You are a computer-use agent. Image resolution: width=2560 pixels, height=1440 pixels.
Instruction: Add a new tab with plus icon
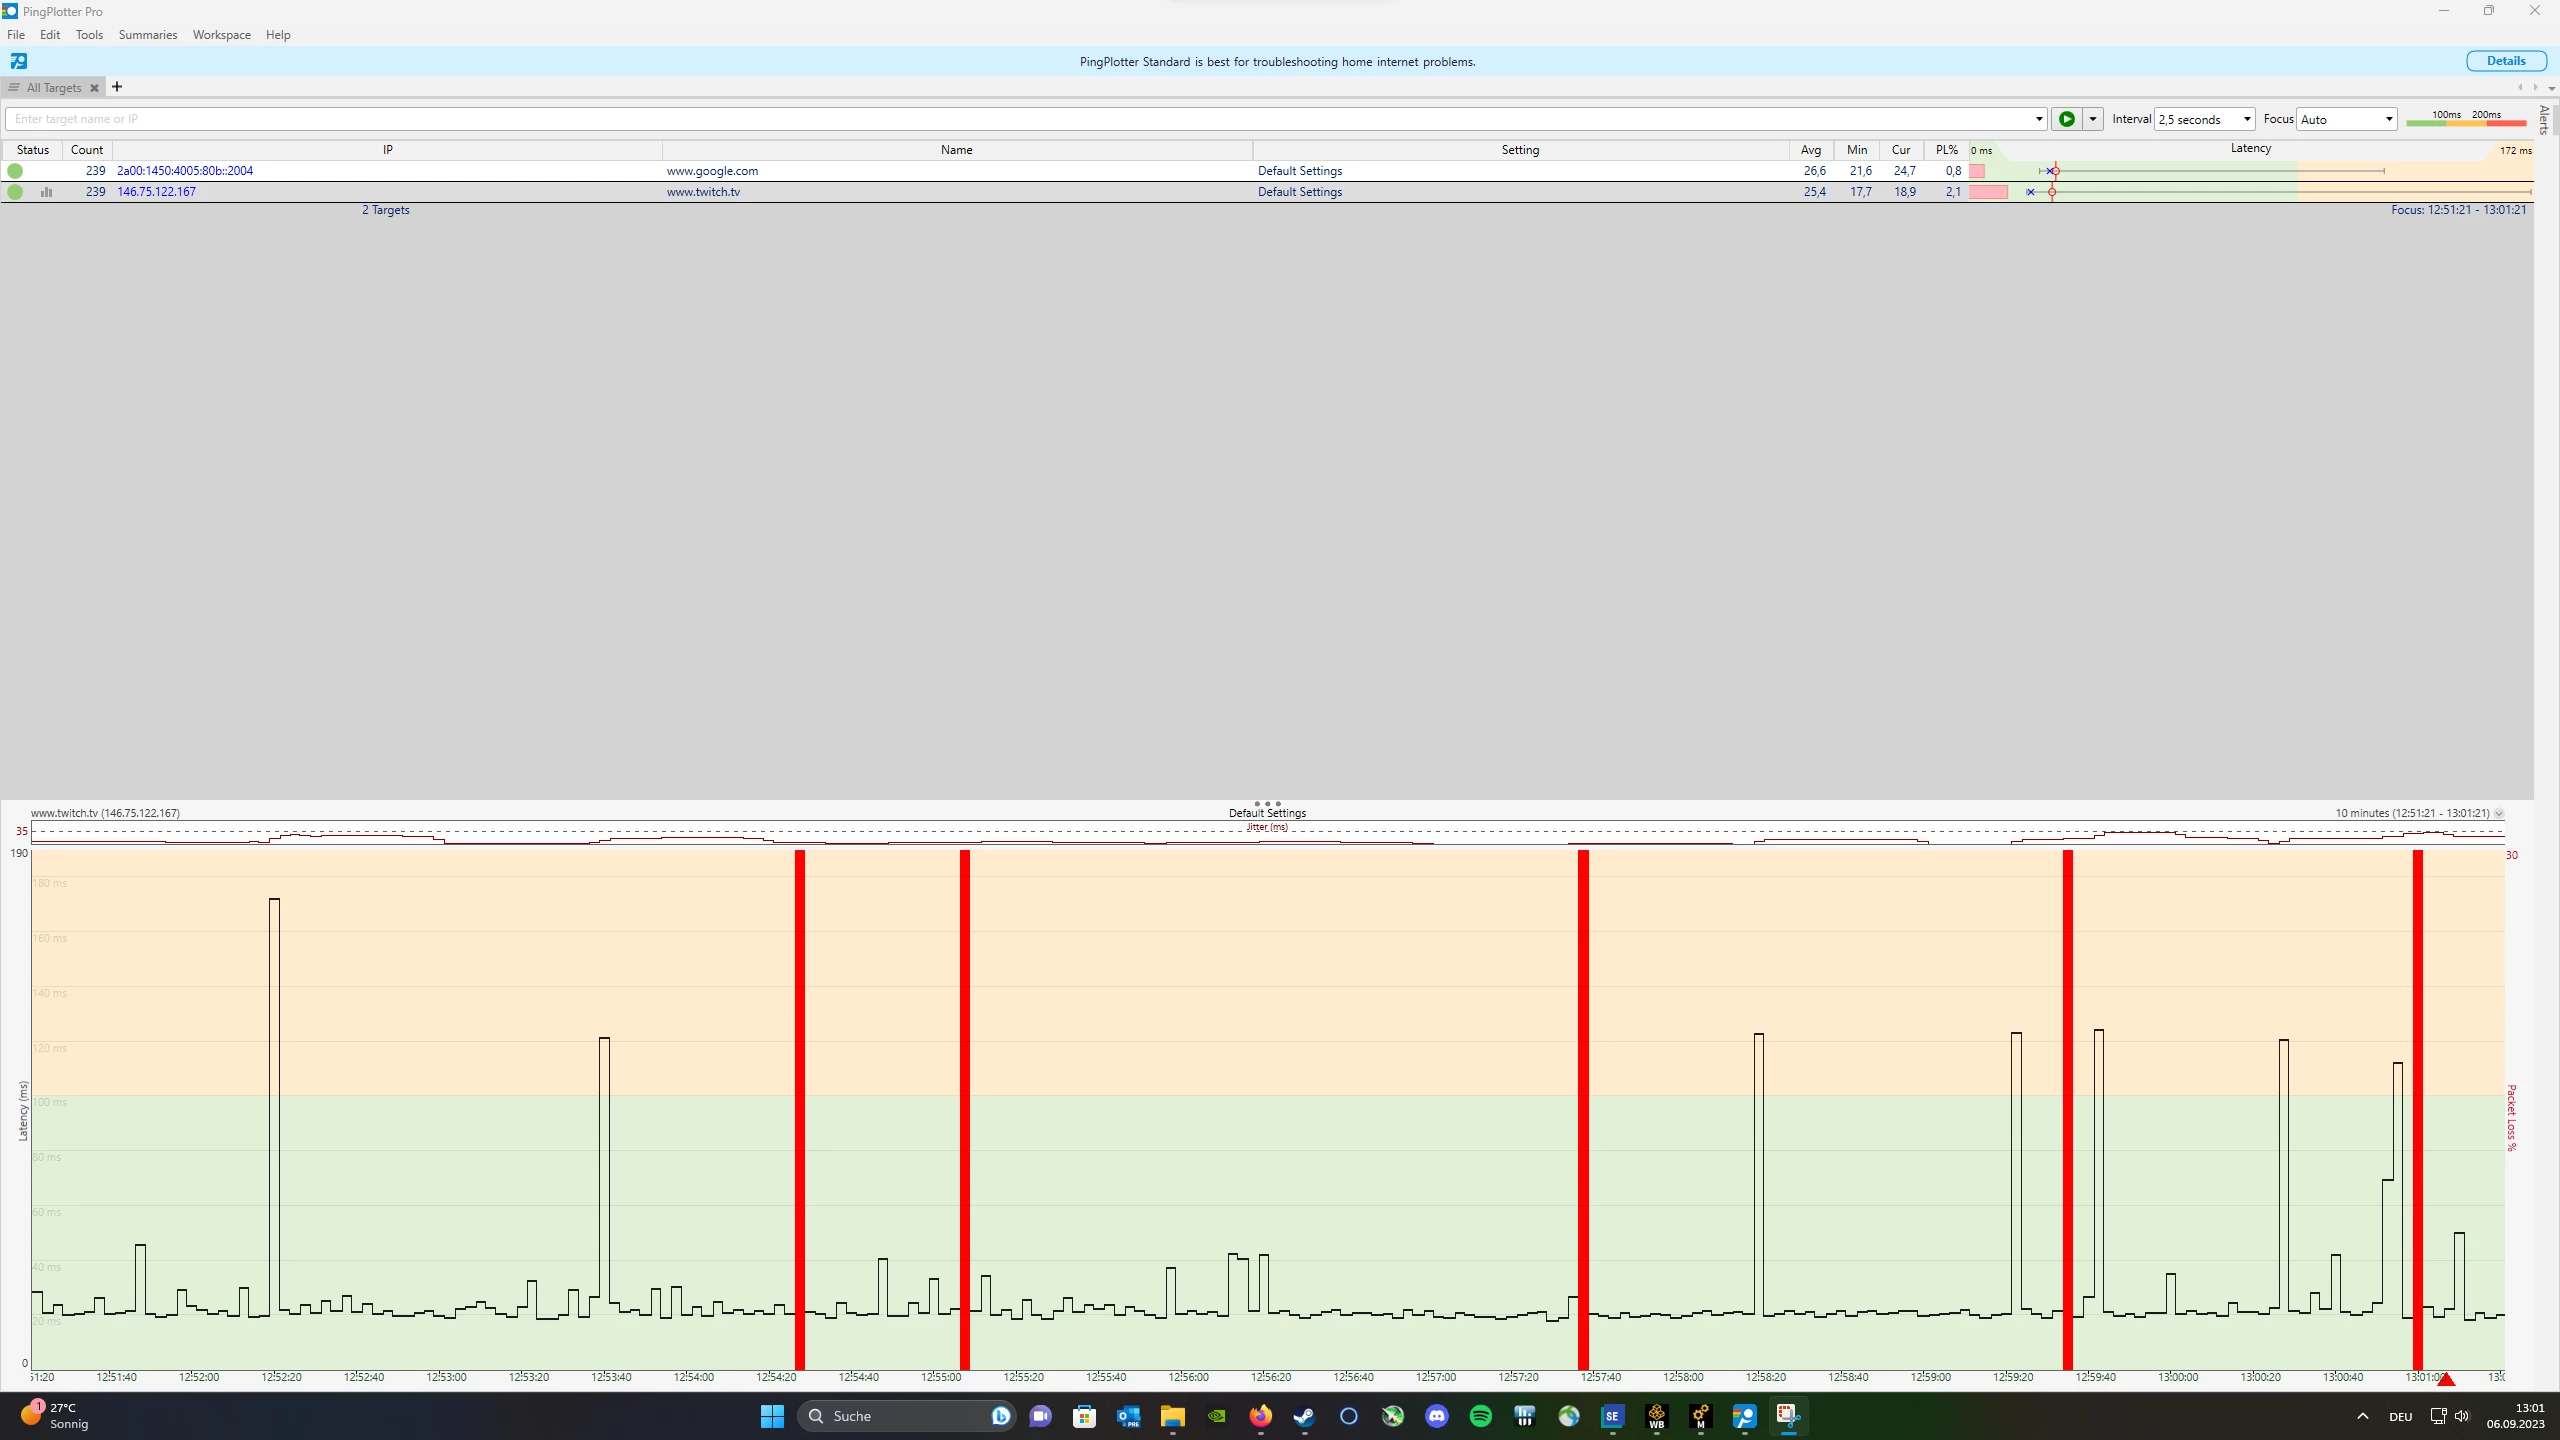click(117, 87)
